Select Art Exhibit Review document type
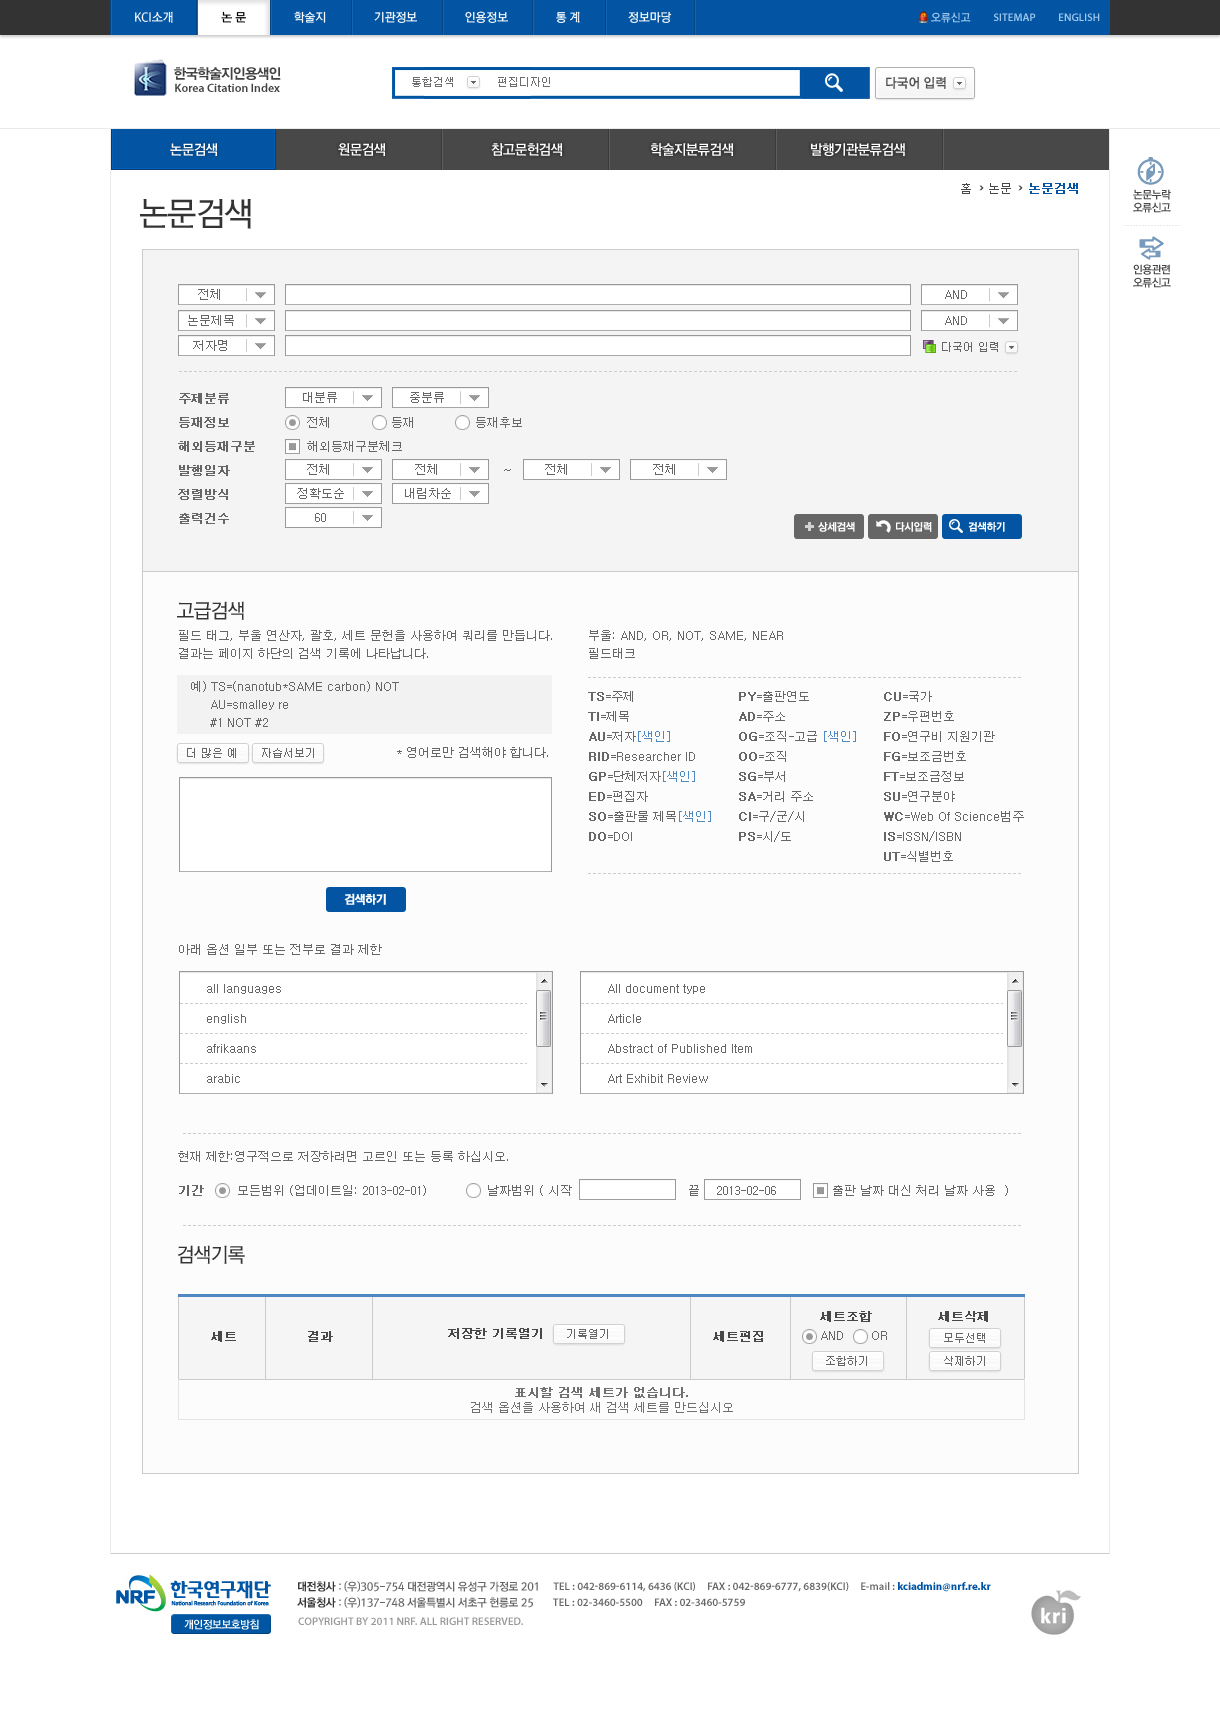Image resolution: width=1220 pixels, height=1710 pixels. [x=793, y=1079]
